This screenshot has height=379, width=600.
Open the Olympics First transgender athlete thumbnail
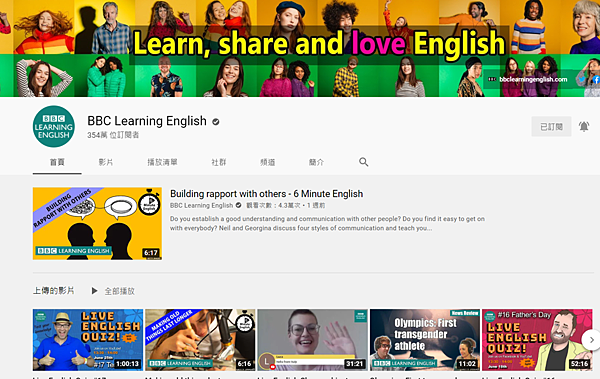(x=425, y=340)
